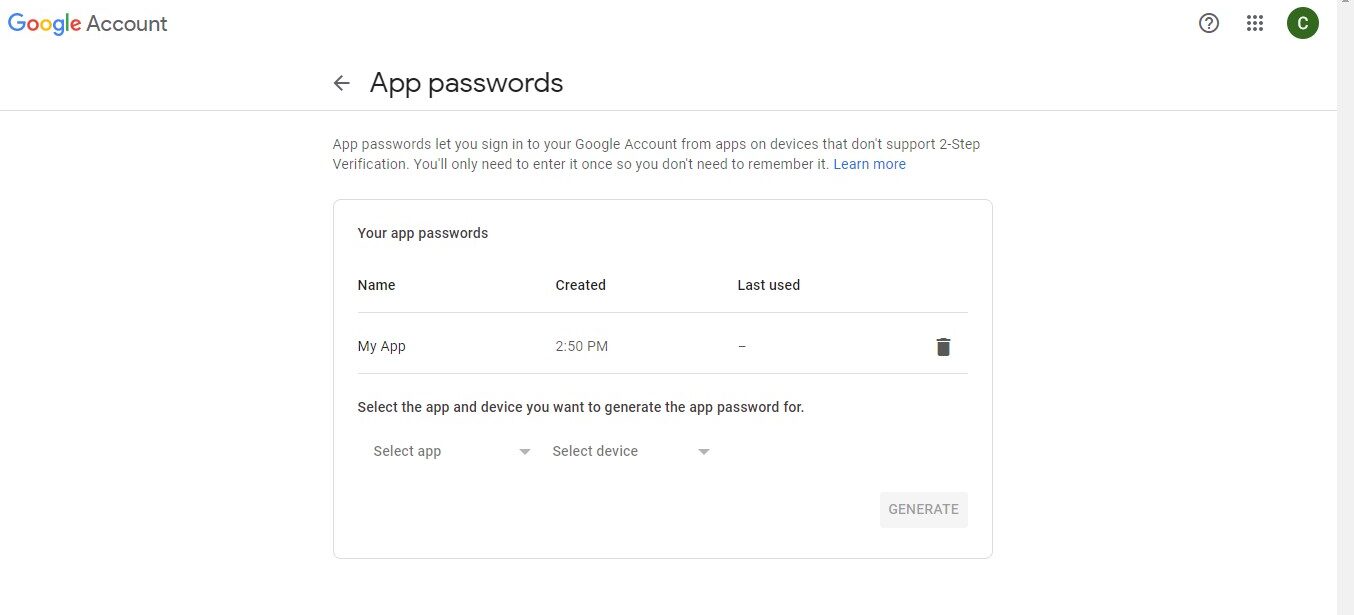Image resolution: width=1354 pixels, height=615 pixels.
Task: Click the Created column header
Action: (x=580, y=285)
